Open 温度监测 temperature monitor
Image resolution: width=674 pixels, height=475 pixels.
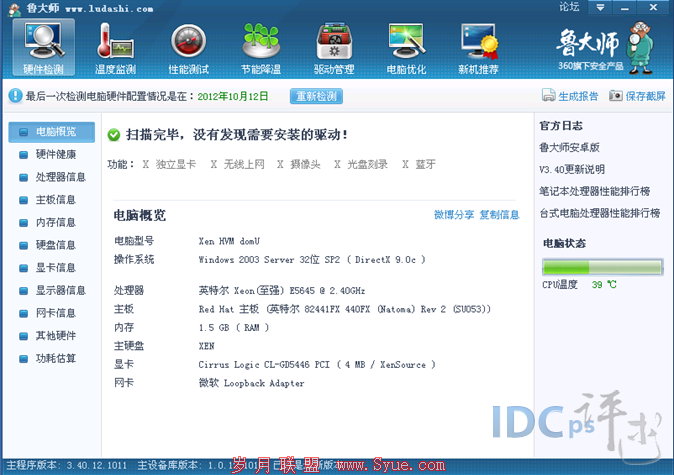click(115, 48)
